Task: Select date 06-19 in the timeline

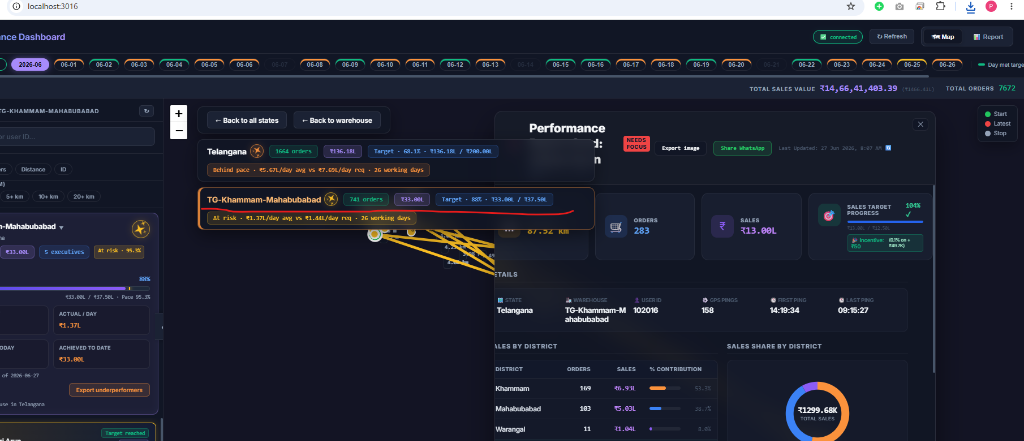Action: 701,65
